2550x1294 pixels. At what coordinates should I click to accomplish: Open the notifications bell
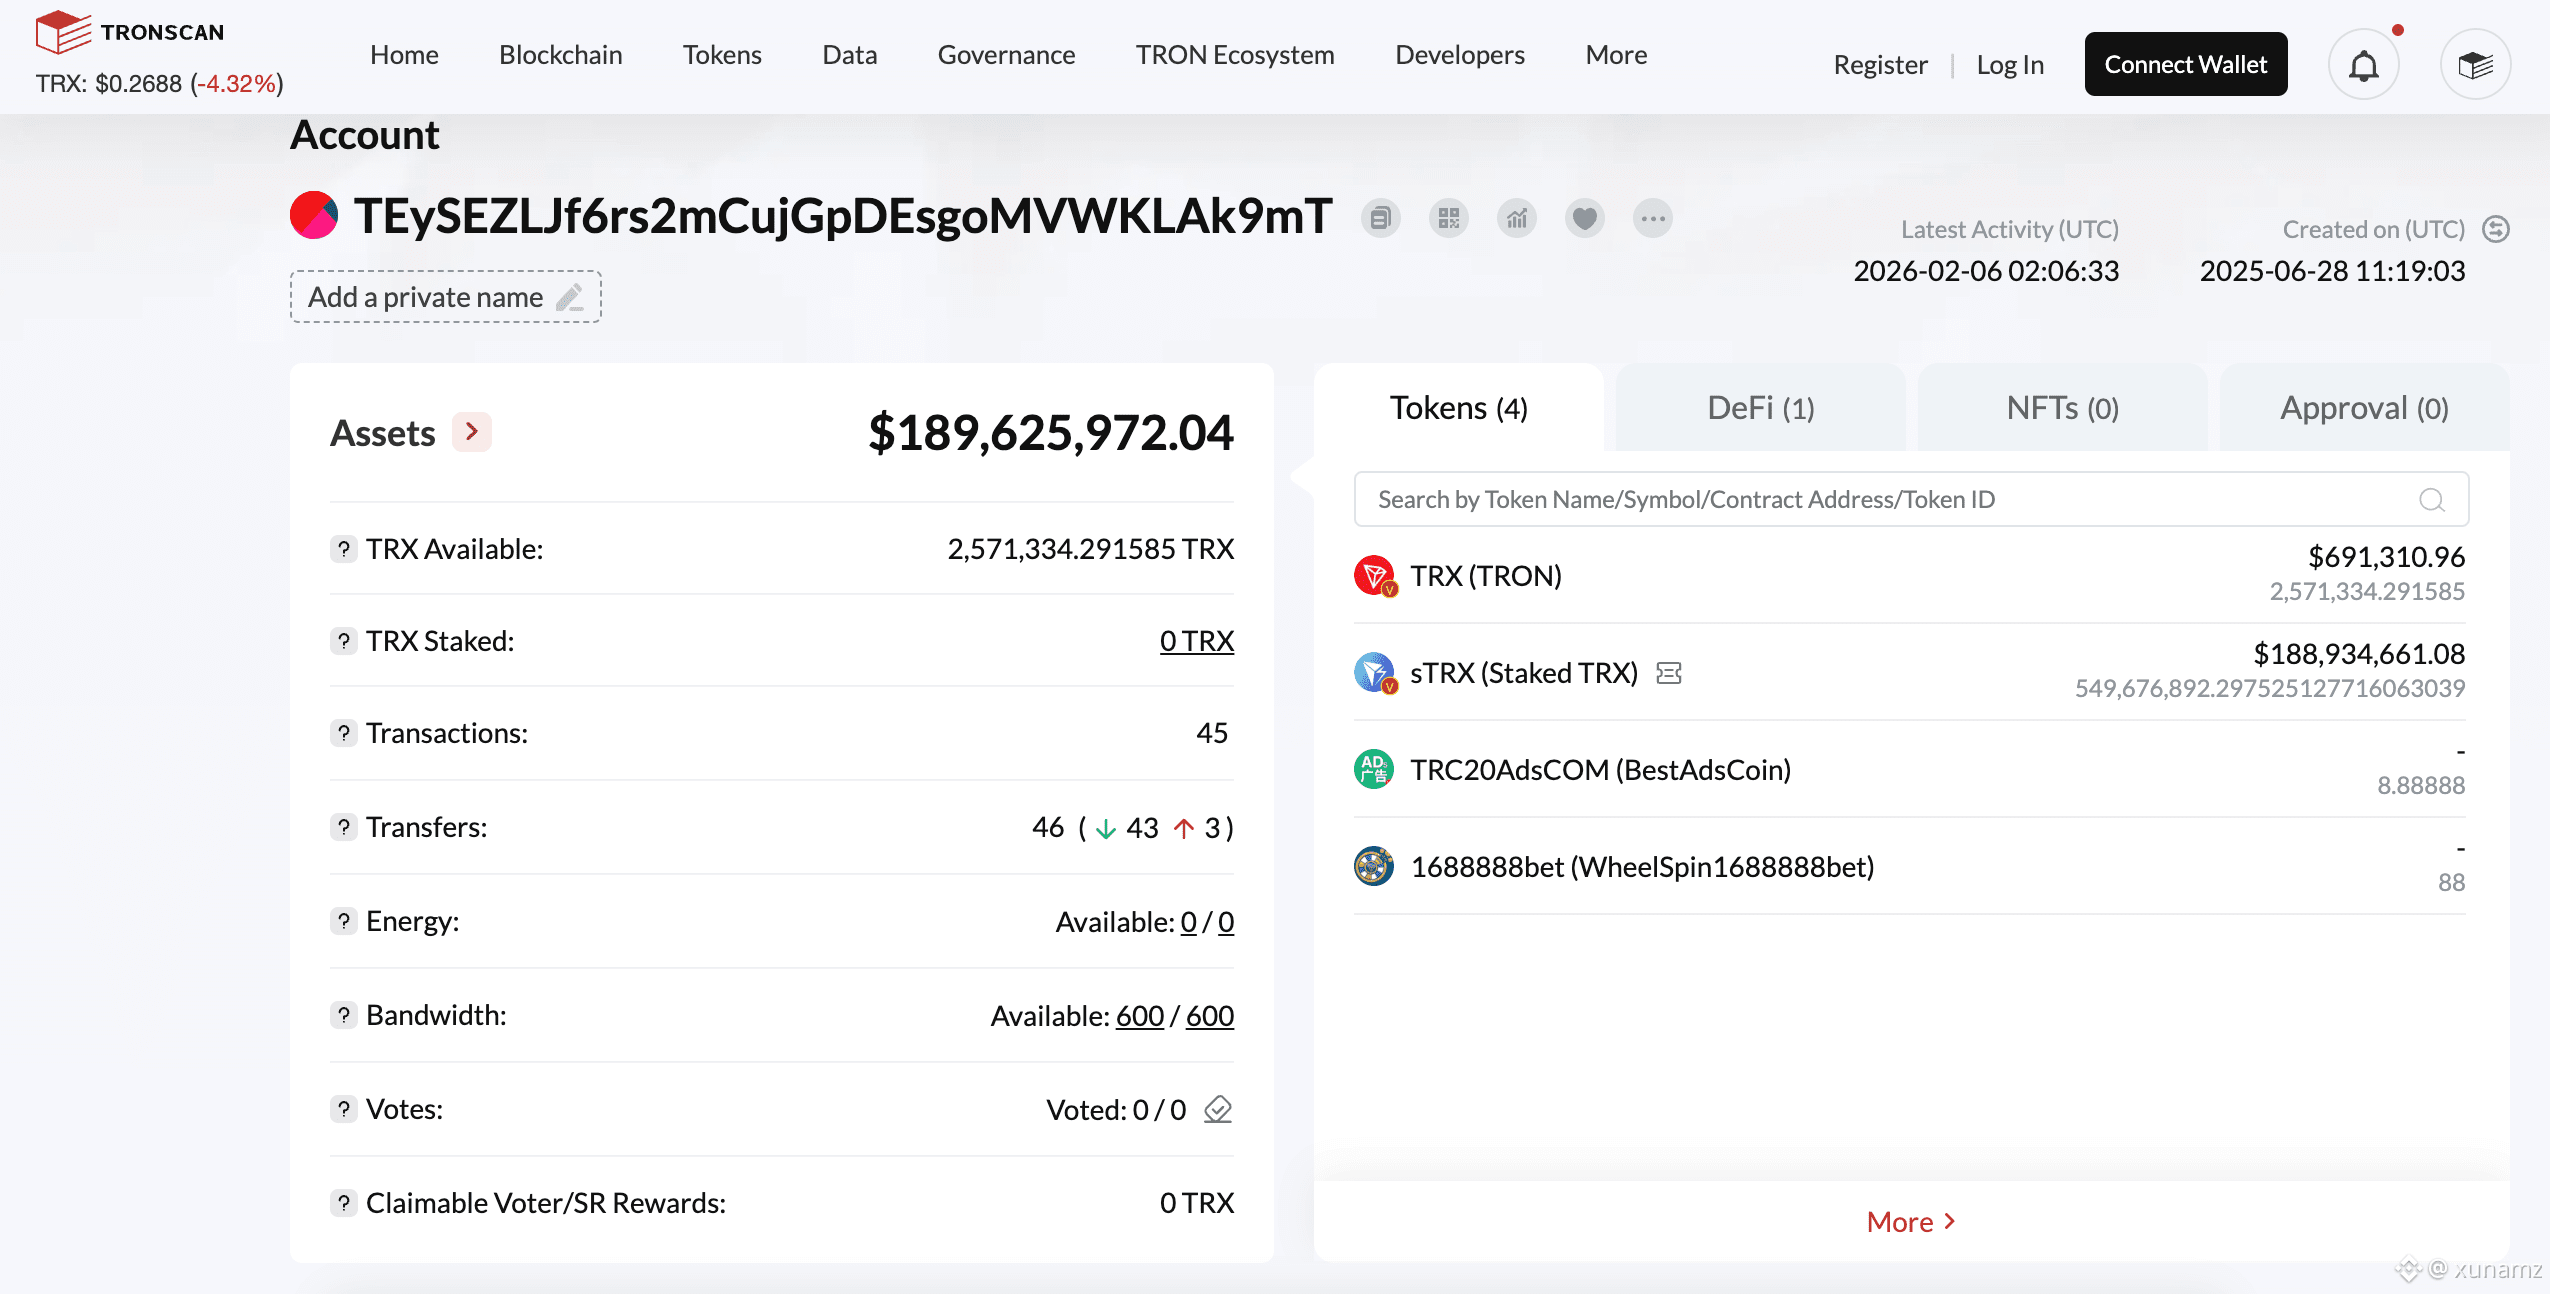[2363, 66]
